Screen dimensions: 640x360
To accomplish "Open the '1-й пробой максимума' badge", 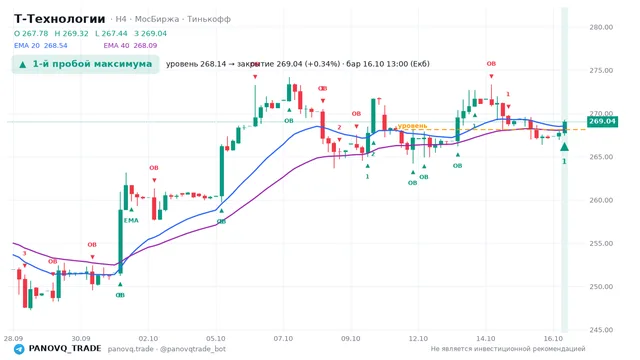I will tap(85, 64).
